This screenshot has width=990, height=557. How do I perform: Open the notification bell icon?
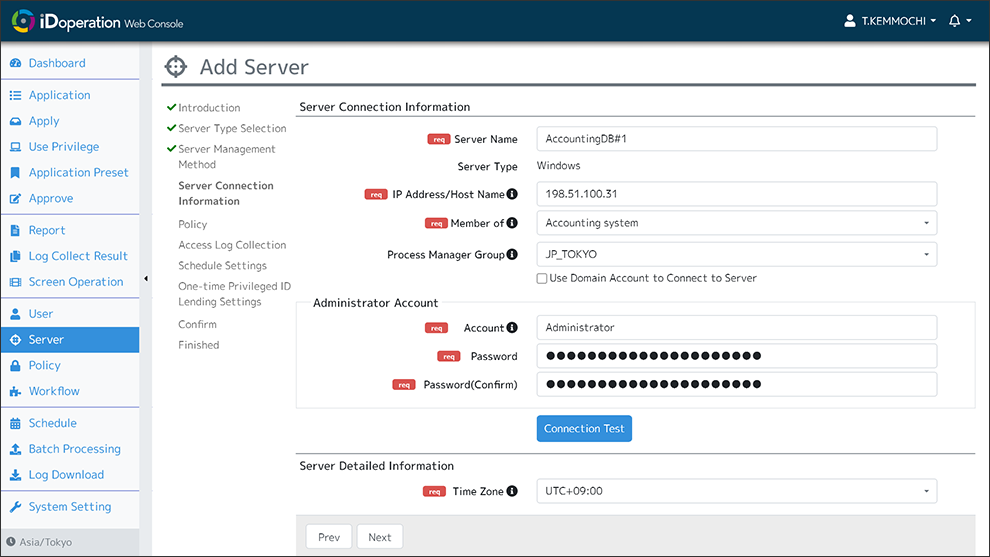(955, 21)
